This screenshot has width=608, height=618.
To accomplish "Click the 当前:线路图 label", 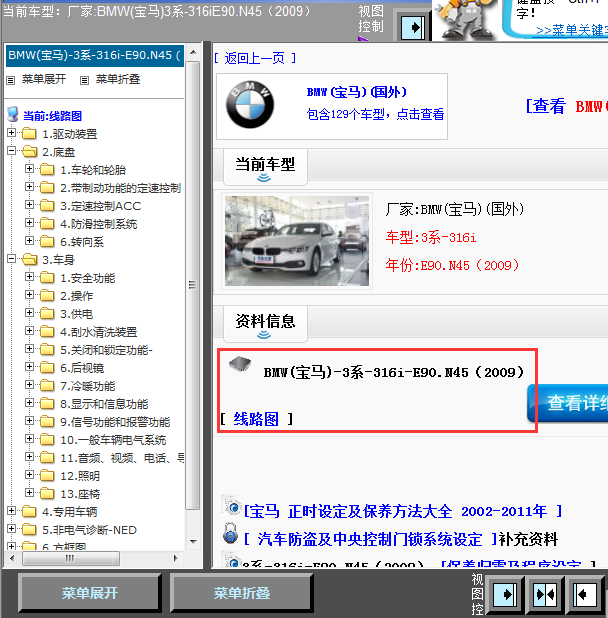I will point(52,116).
